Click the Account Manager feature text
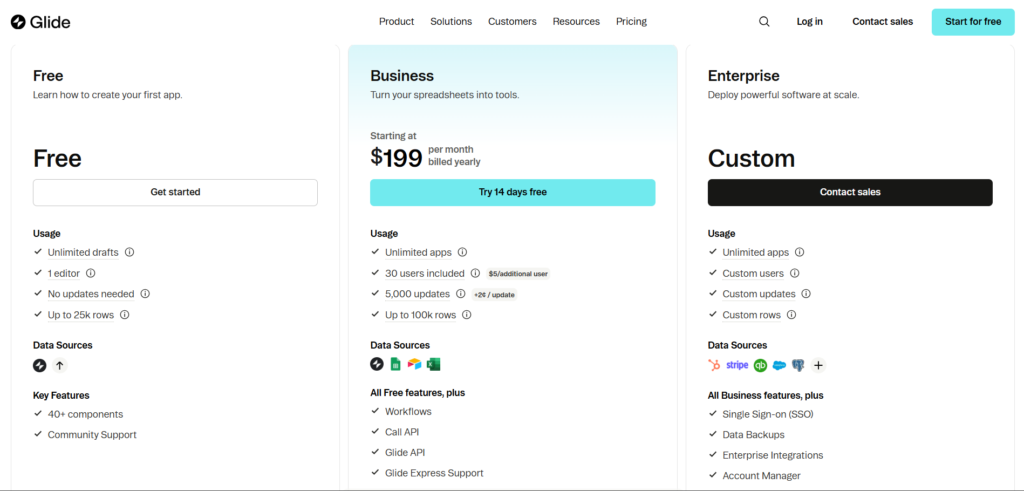Viewport: 1024px width, 491px height. tap(761, 476)
